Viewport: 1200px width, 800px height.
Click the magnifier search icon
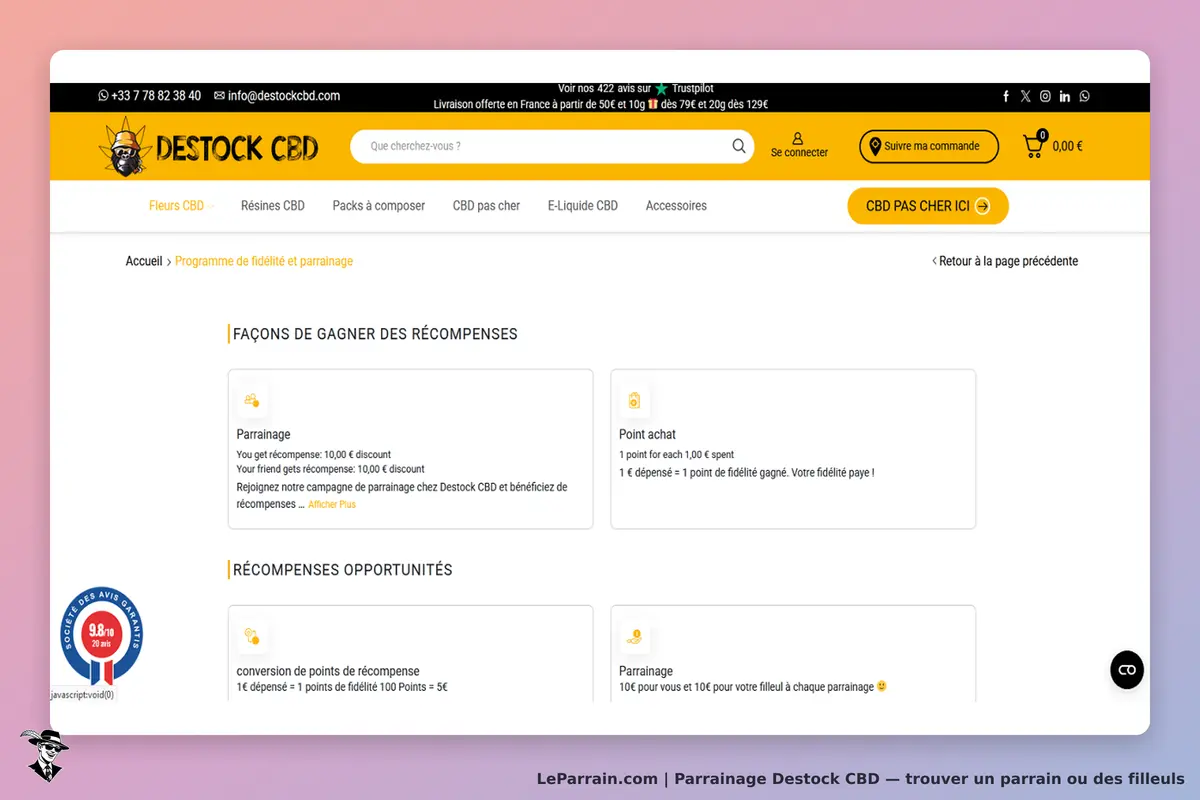[739, 146]
